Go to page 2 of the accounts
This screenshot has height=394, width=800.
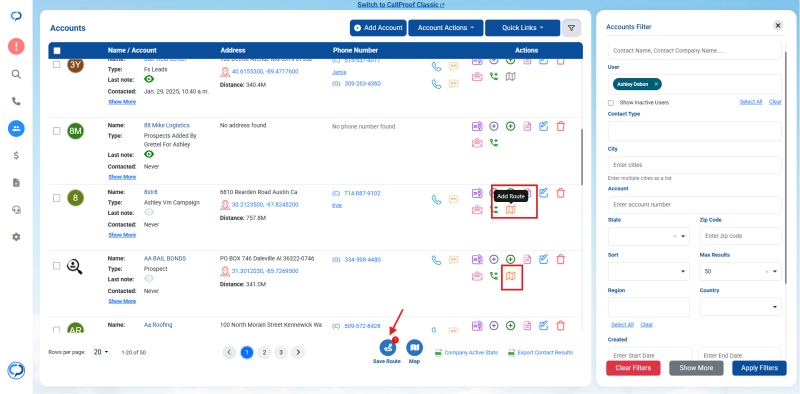coord(264,352)
